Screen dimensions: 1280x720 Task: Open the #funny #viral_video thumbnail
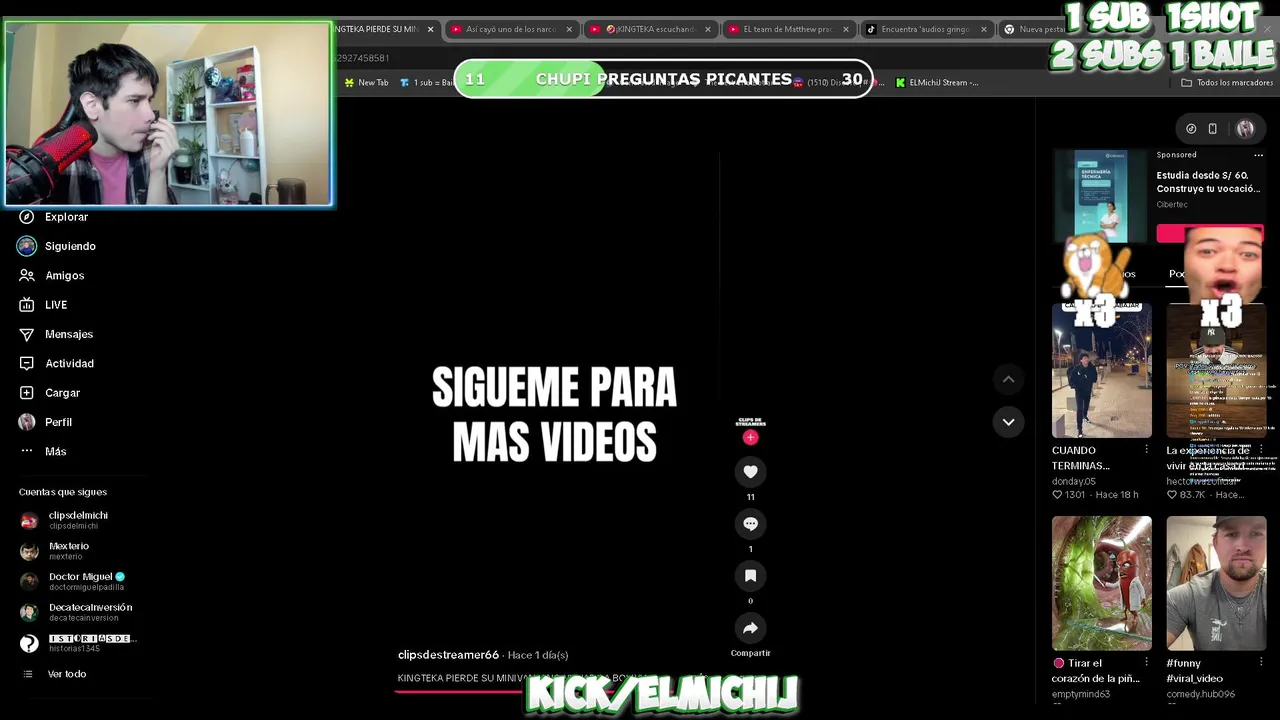point(1216,583)
